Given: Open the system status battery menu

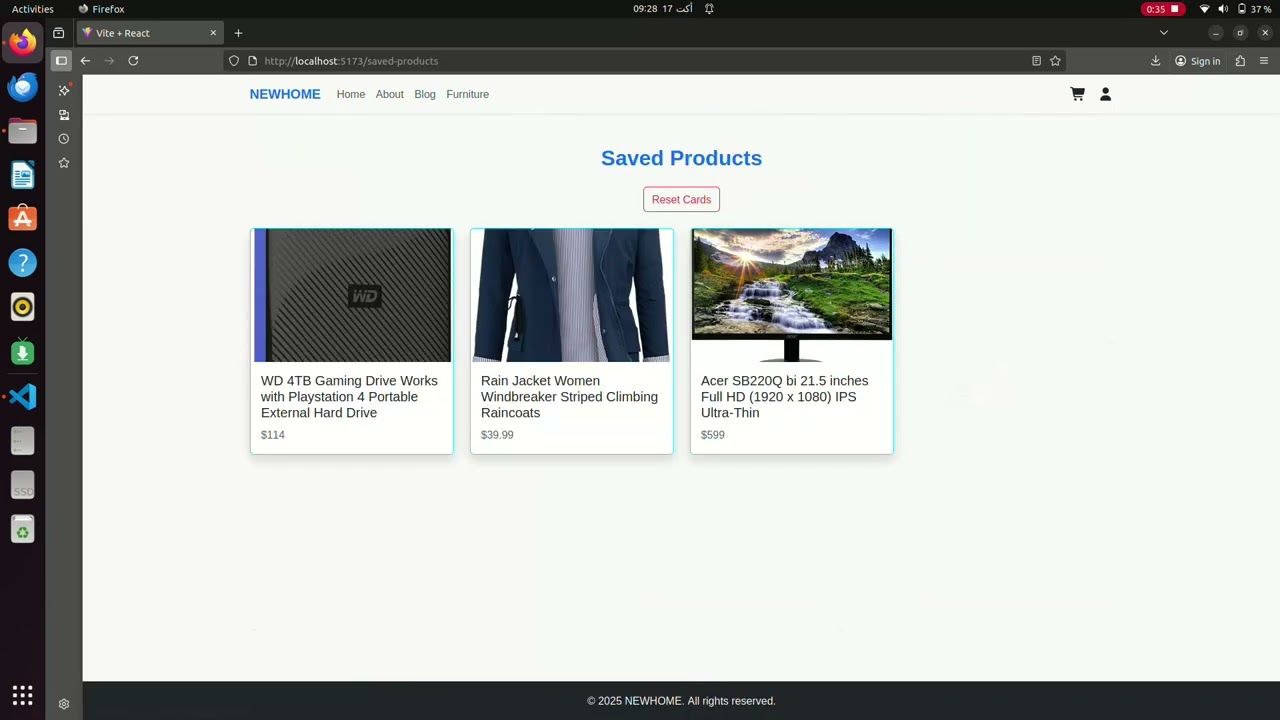Looking at the screenshot, I should [1236, 9].
